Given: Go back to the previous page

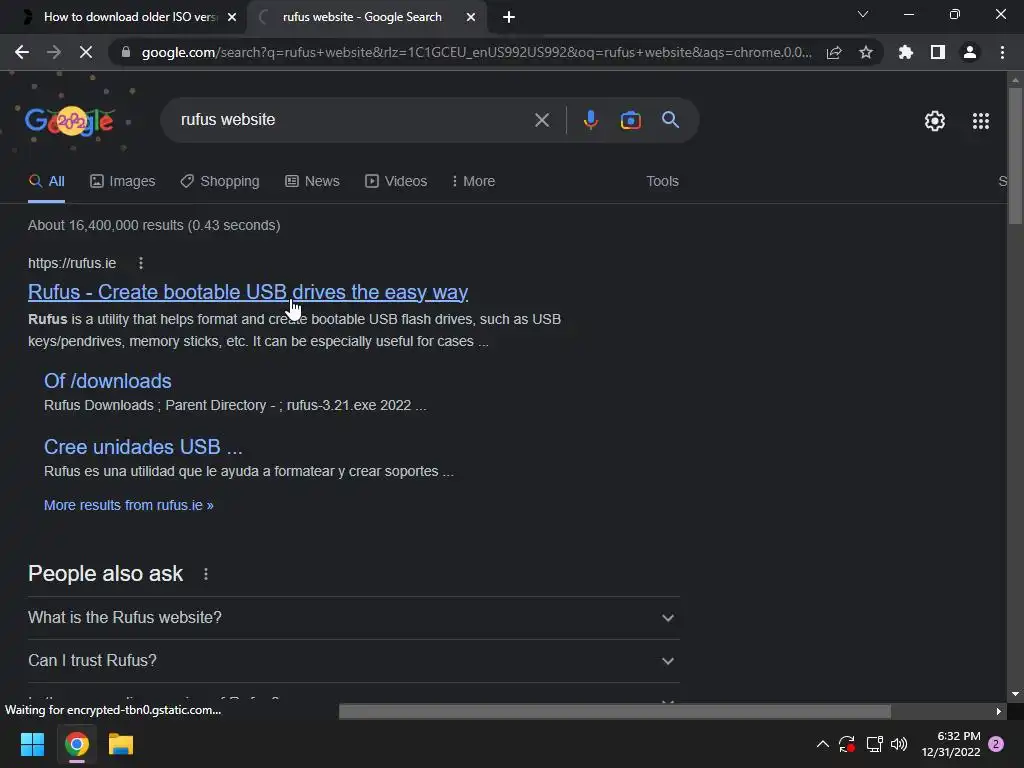Looking at the screenshot, I should coord(22,52).
